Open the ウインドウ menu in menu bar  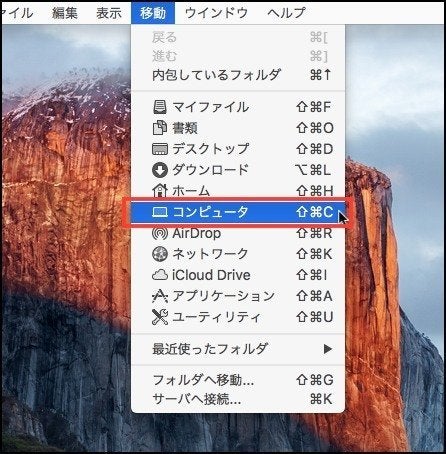click(x=216, y=13)
